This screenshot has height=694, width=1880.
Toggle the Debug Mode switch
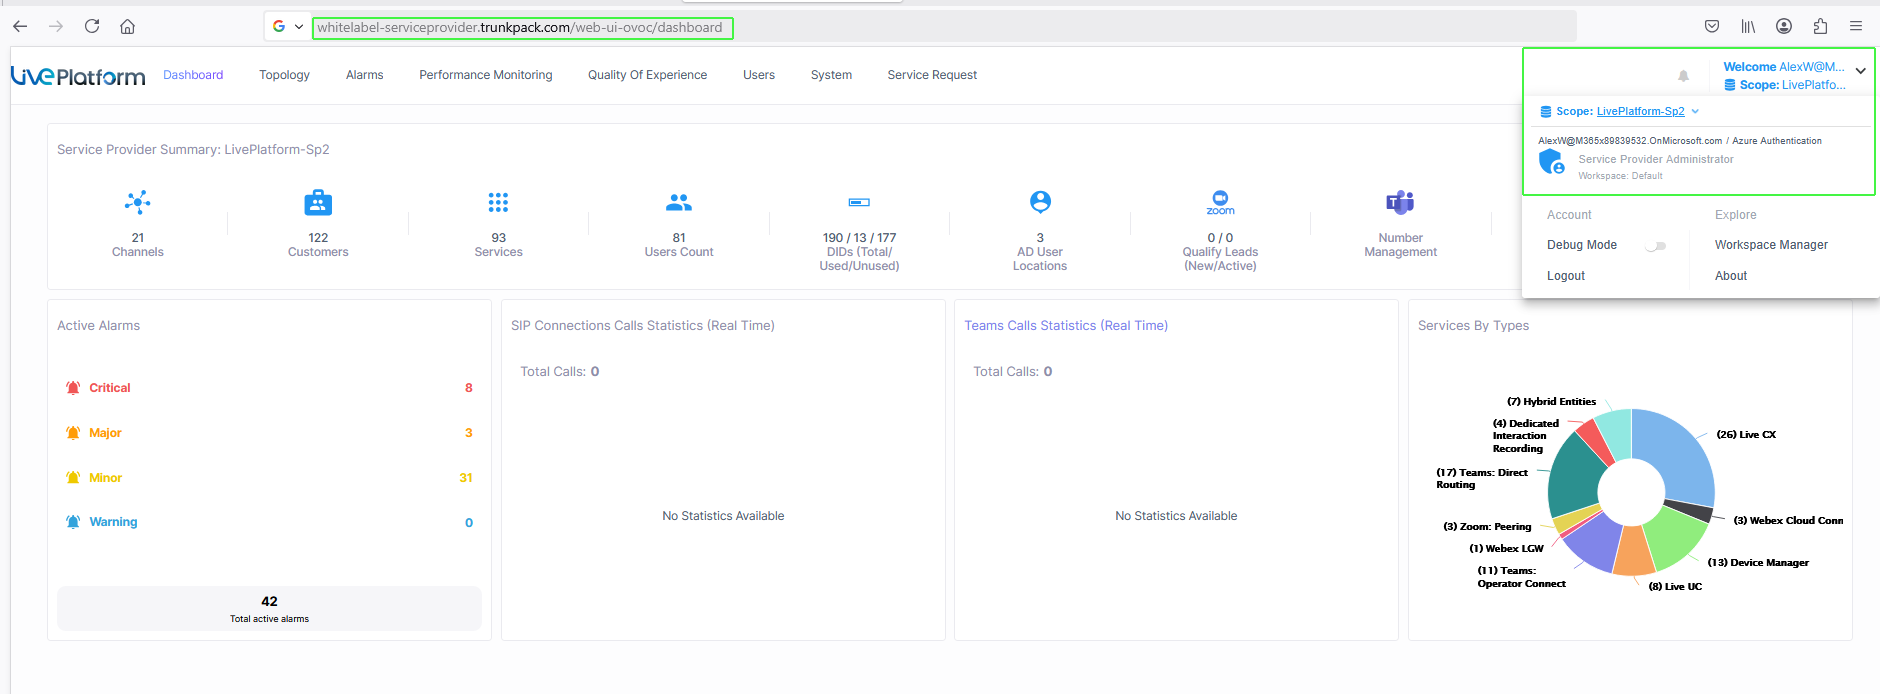click(1656, 246)
